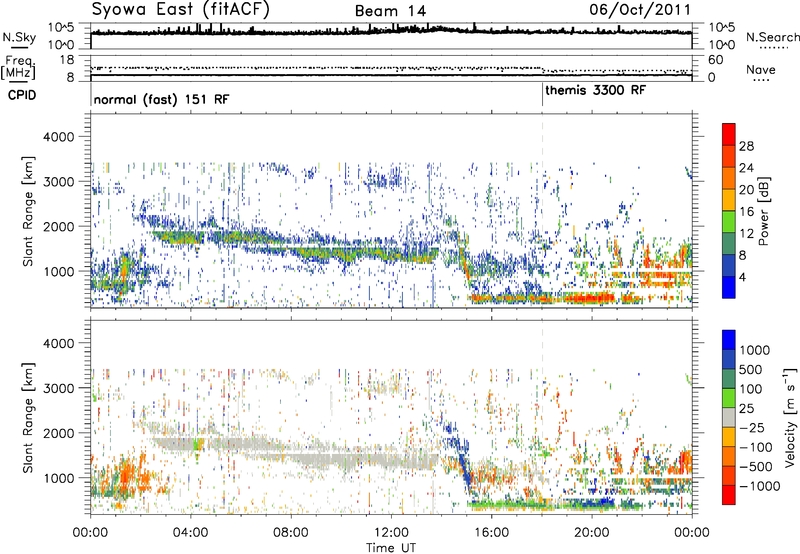Viewport: 800px width, 554px height.
Task: Click the '12' label on the power colorbar
Action: tap(746, 234)
